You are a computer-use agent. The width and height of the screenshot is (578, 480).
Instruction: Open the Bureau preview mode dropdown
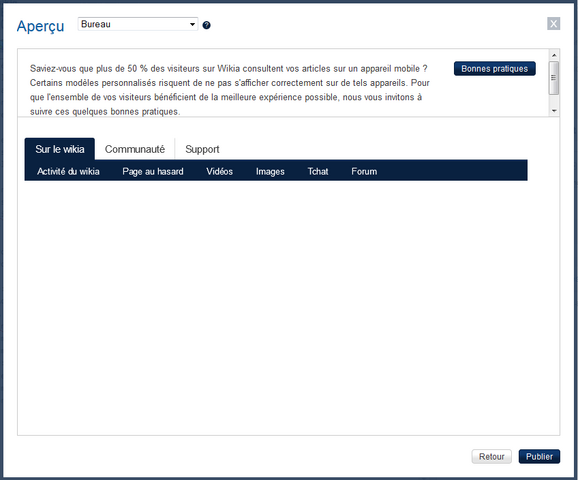138,24
